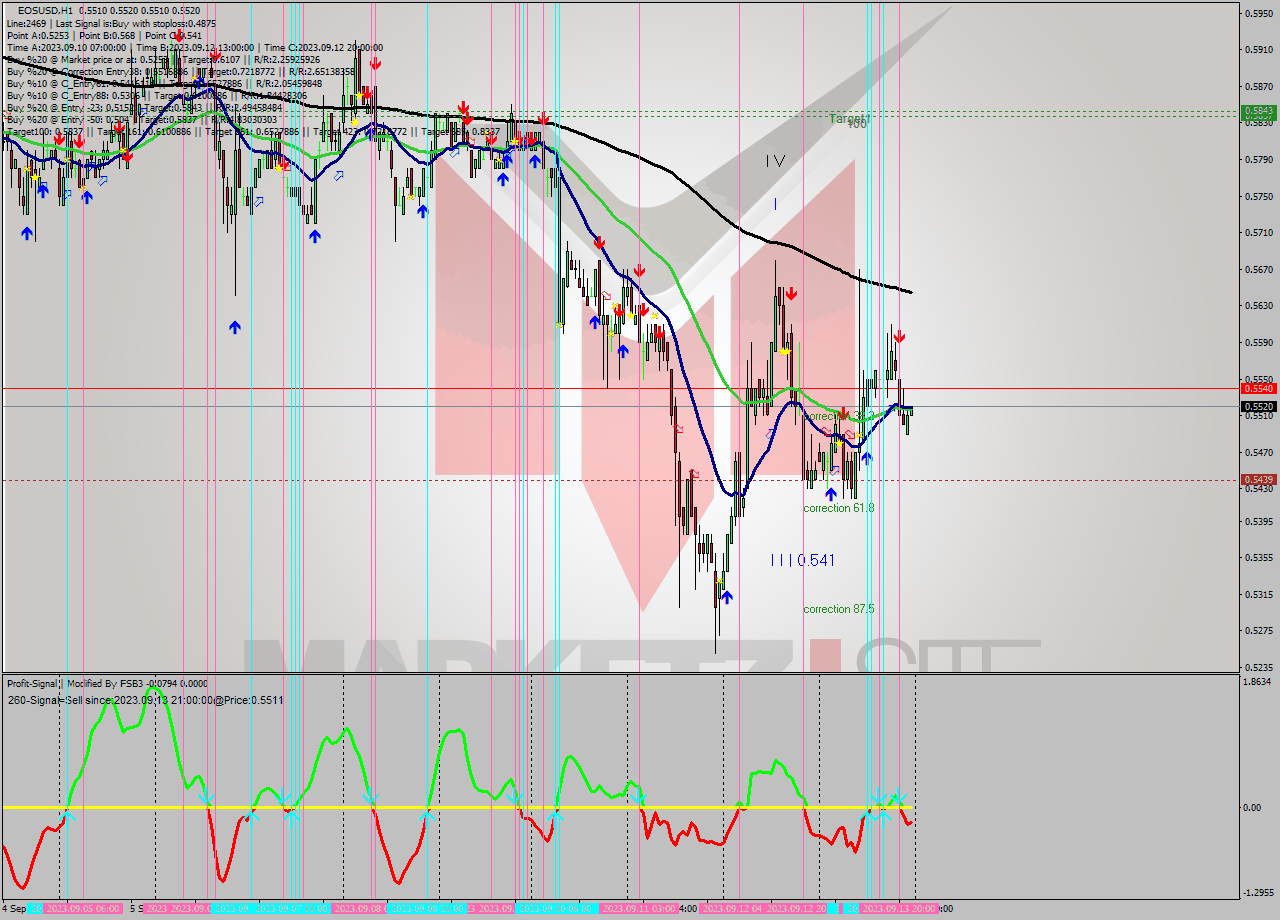1280x920 pixels.
Task: Click the single 'I' wave label below 'I V'
Action: (775, 204)
